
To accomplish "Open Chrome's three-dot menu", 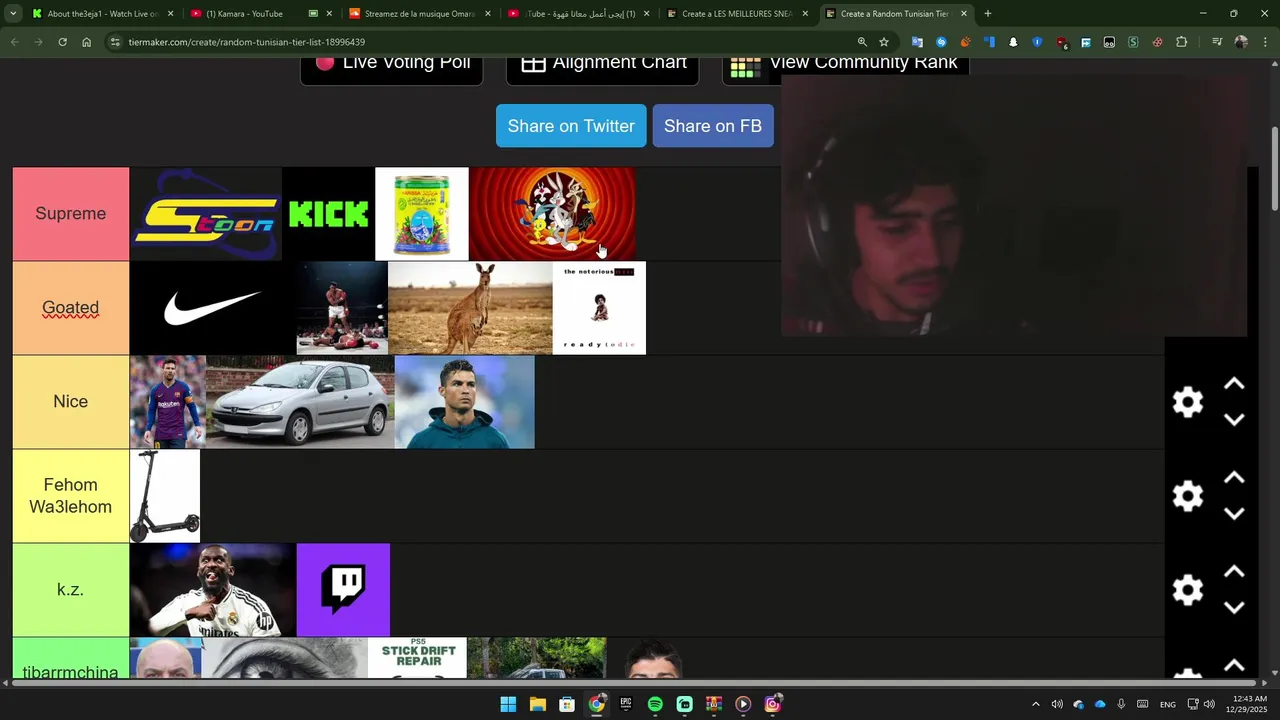I will coord(1264,42).
